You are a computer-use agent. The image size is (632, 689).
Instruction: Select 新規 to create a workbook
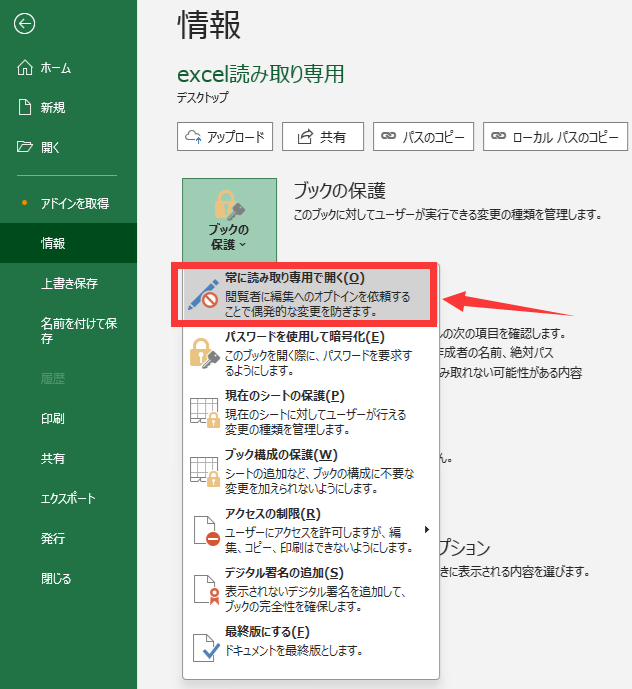[x=54, y=107]
